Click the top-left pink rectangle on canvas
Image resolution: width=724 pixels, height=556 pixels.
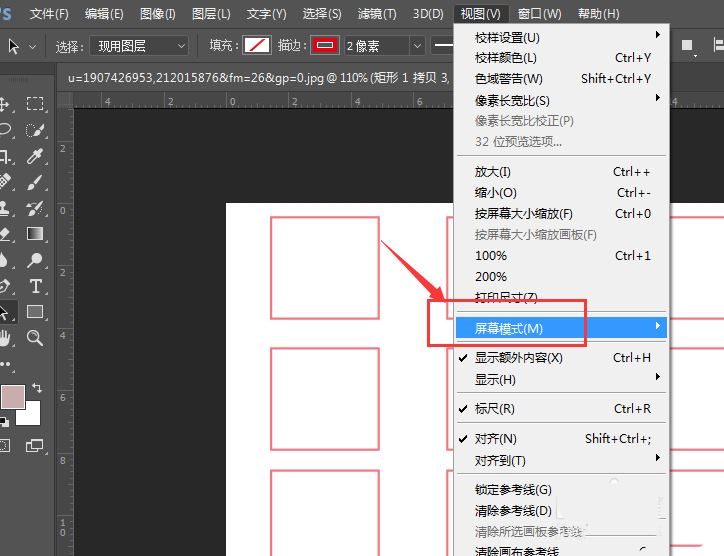click(x=325, y=268)
